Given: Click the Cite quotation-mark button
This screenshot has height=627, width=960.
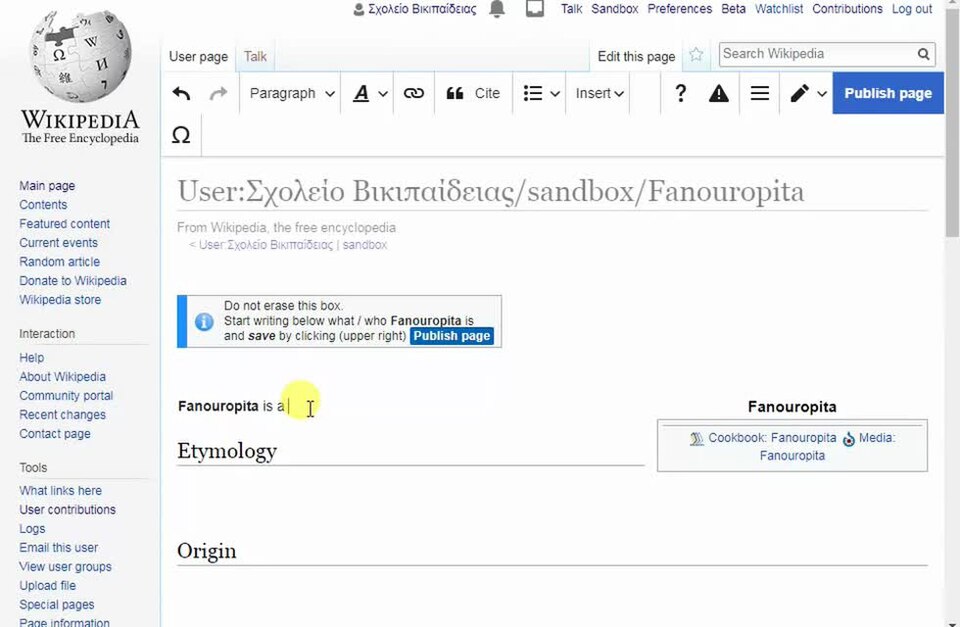Looking at the screenshot, I should coord(473,94).
